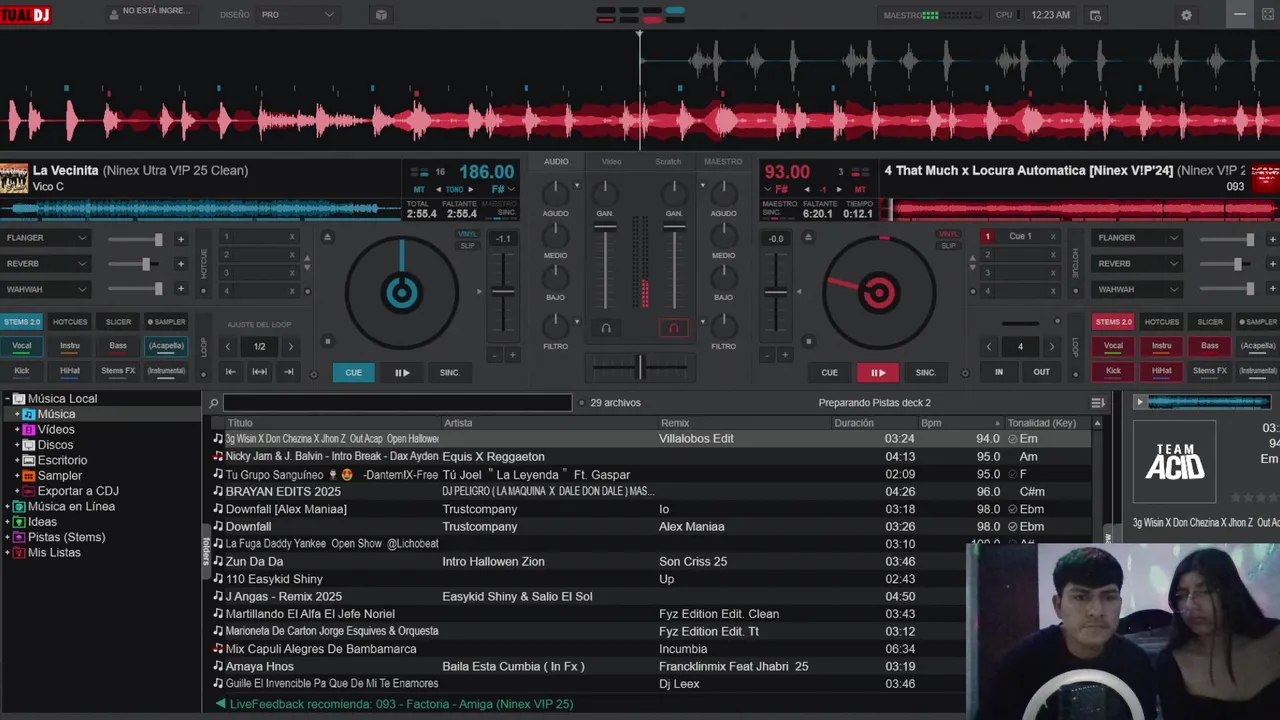Click left deck loop-in bracket icon
Viewport: 1280px width, 720px height.
[230, 372]
